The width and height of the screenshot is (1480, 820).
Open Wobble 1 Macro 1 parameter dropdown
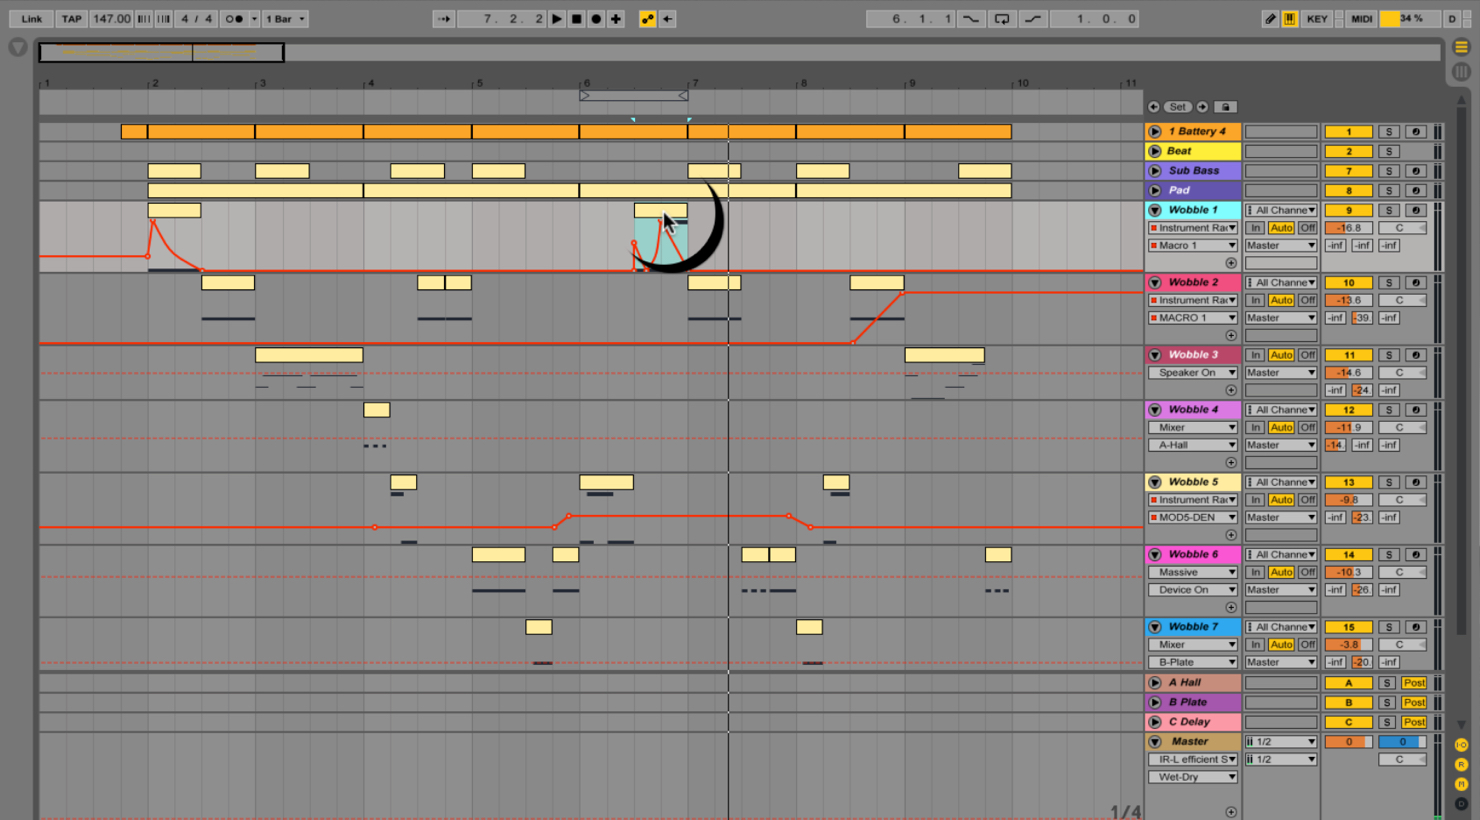1193,245
